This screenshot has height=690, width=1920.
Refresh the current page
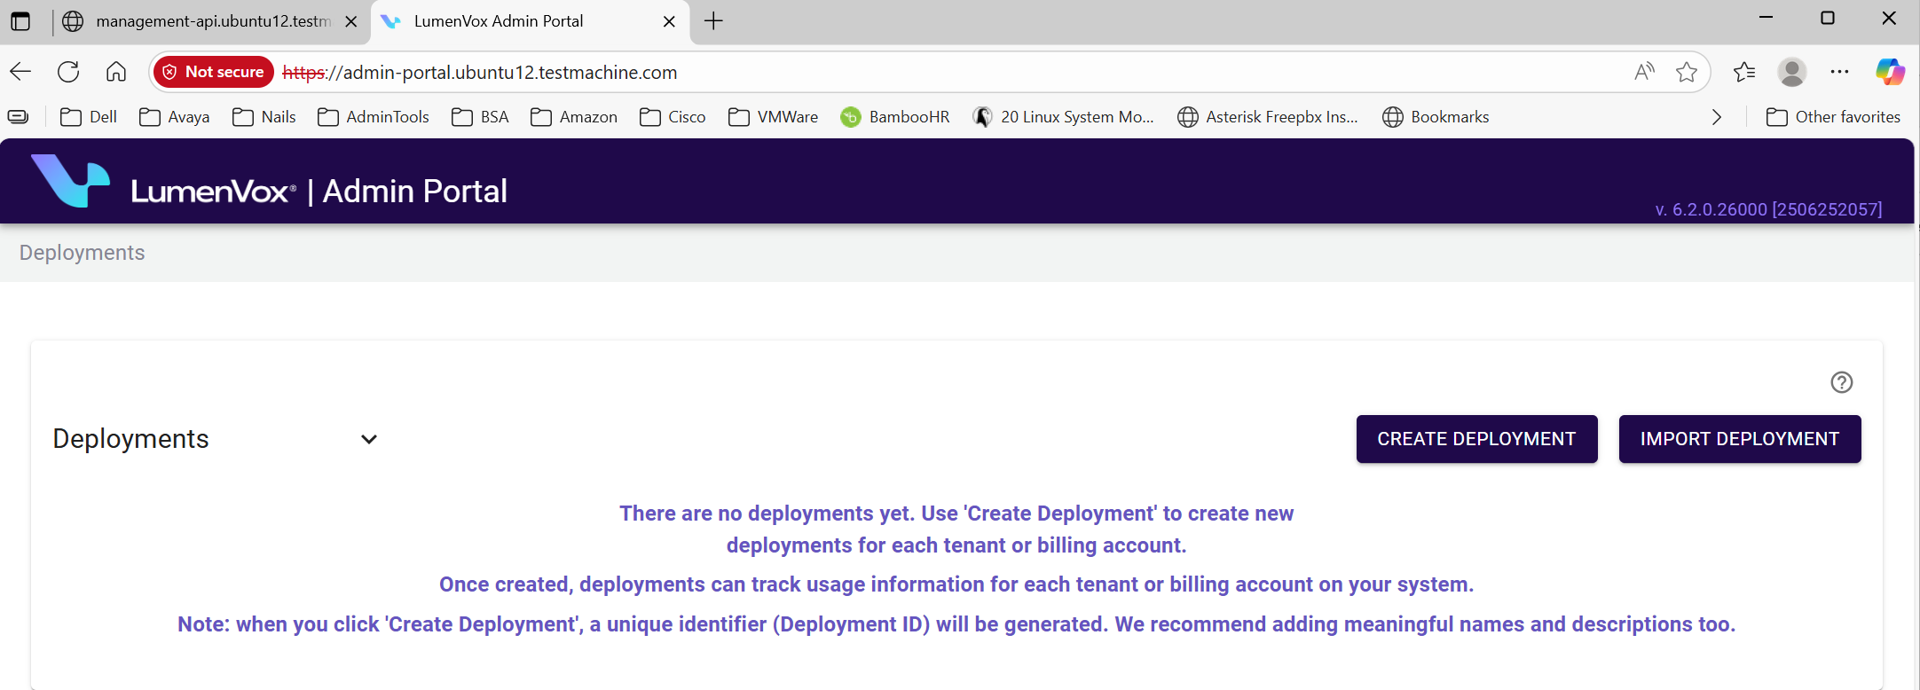[x=68, y=72]
